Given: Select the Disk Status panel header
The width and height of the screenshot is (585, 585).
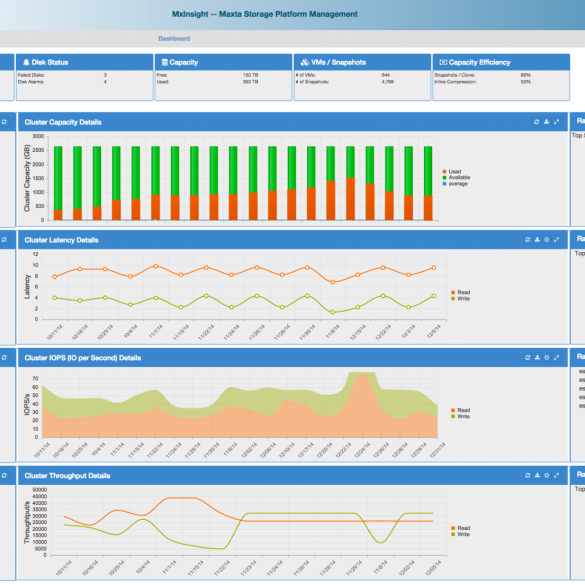Looking at the screenshot, I should point(85,62).
